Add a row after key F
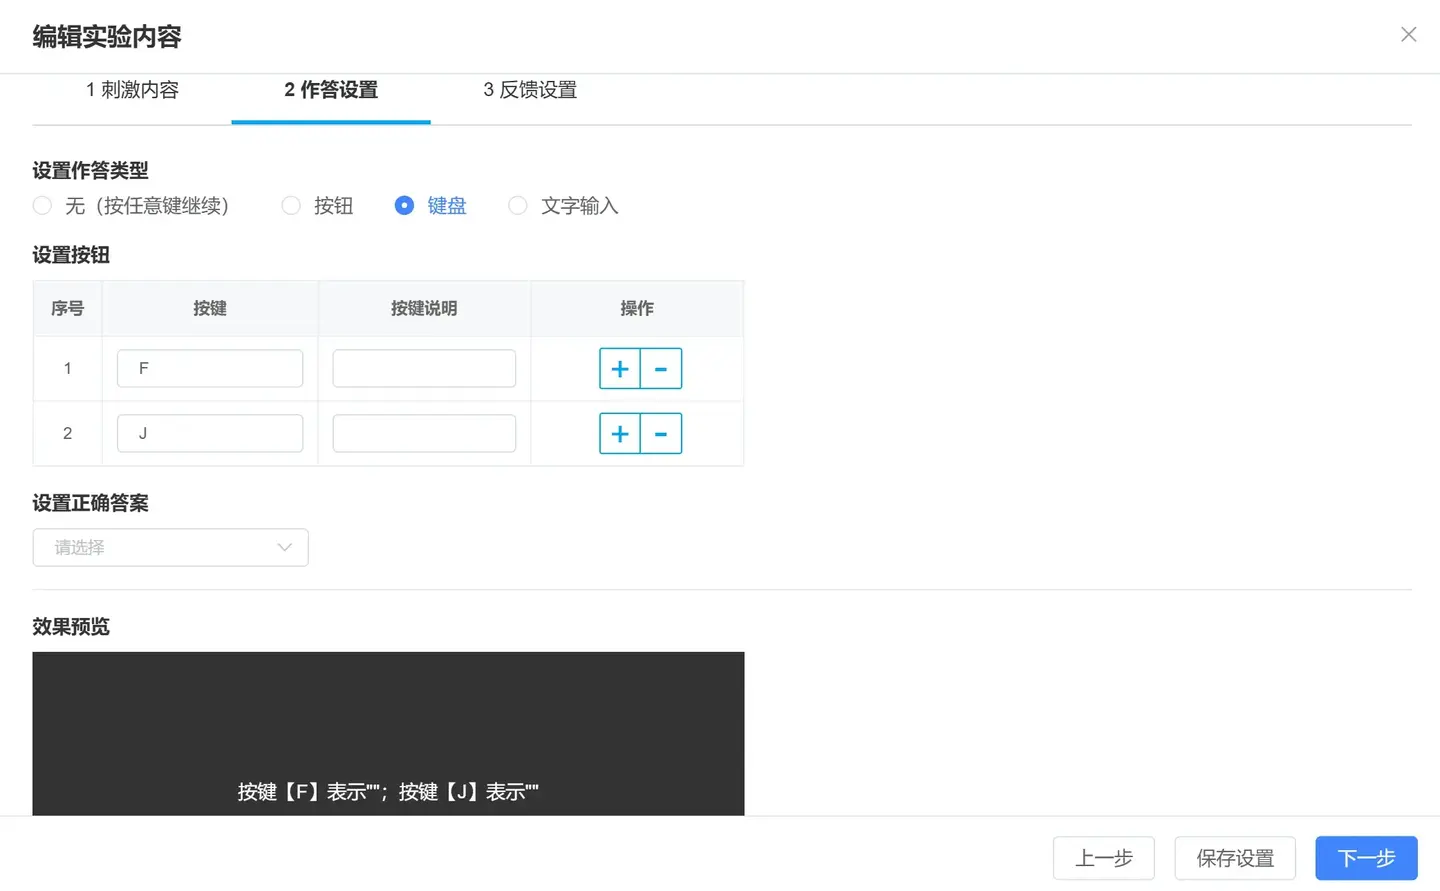This screenshot has width=1440, height=891. pos(620,369)
